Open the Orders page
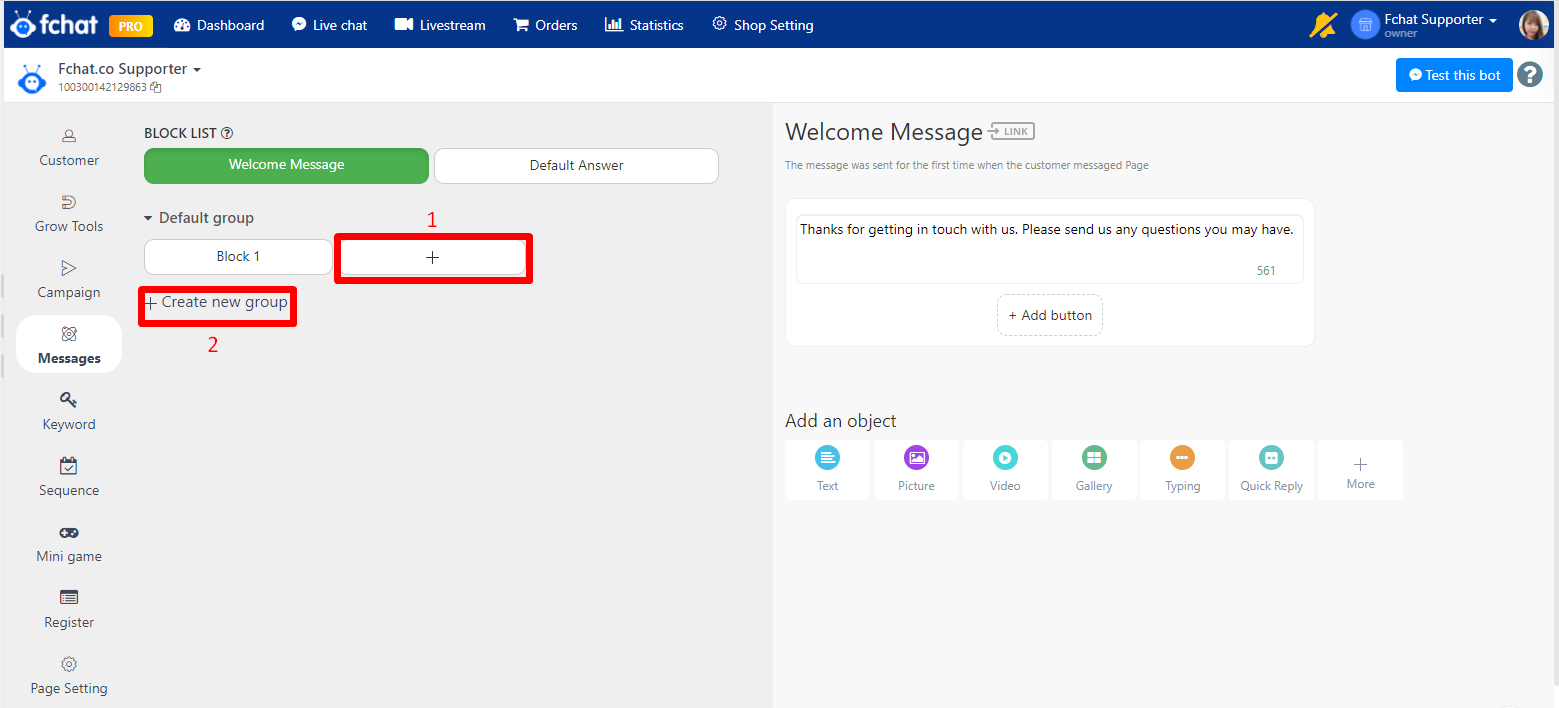 click(x=545, y=25)
